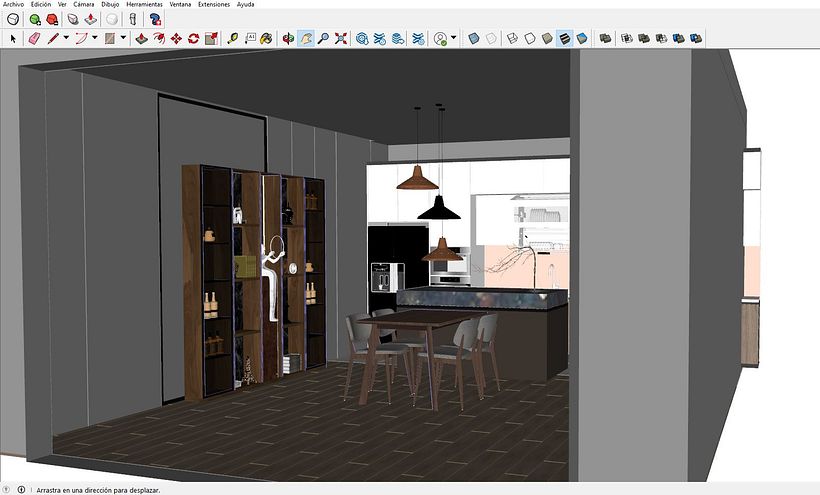Select the Paint Bucket tool
Viewport: 820px width, 495px height.
coord(267,38)
